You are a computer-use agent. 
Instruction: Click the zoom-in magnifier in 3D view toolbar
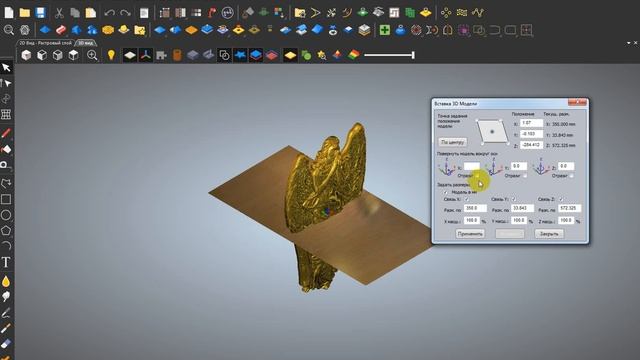92,55
